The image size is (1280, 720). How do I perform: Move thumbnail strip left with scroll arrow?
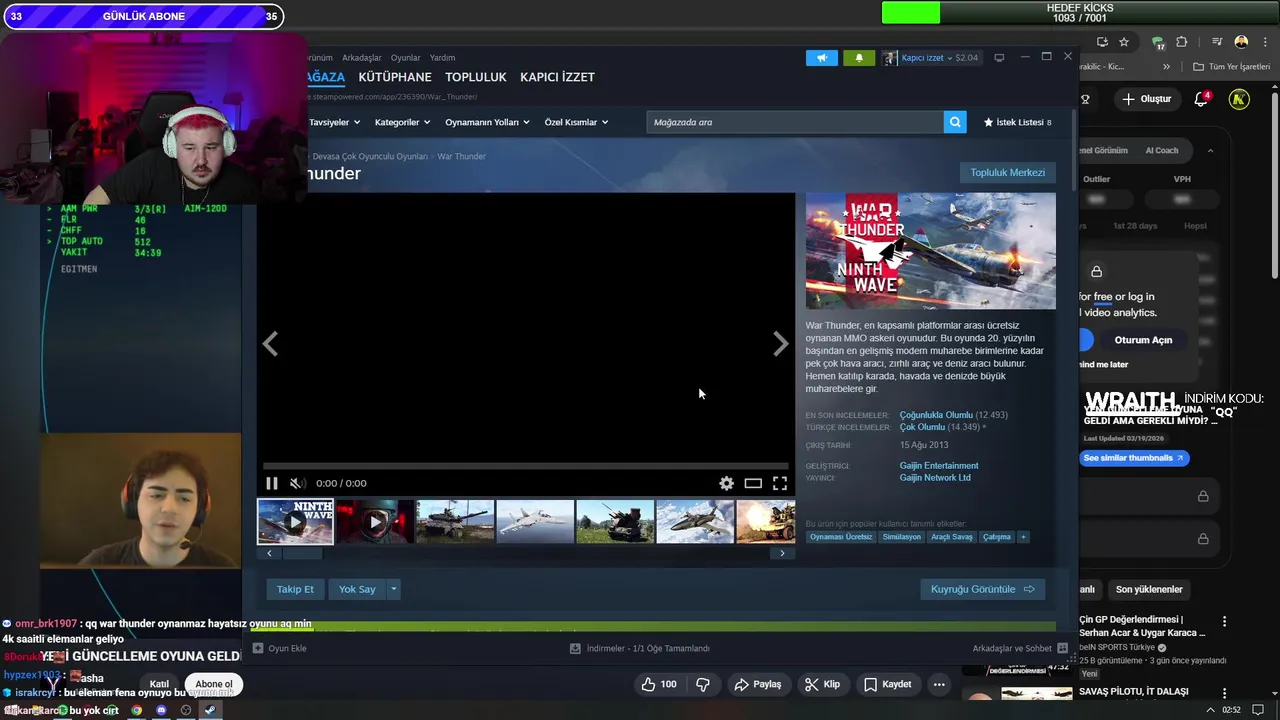[x=269, y=553]
